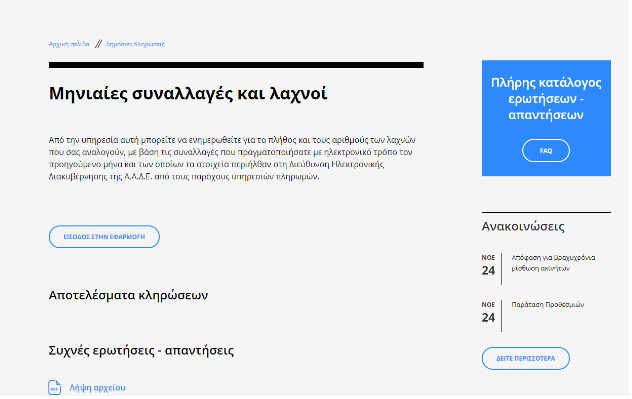Open the 'Δημόσιες Κληρώσεις' breadcrumb link
This screenshot has width=632, height=399.
[x=135, y=44]
